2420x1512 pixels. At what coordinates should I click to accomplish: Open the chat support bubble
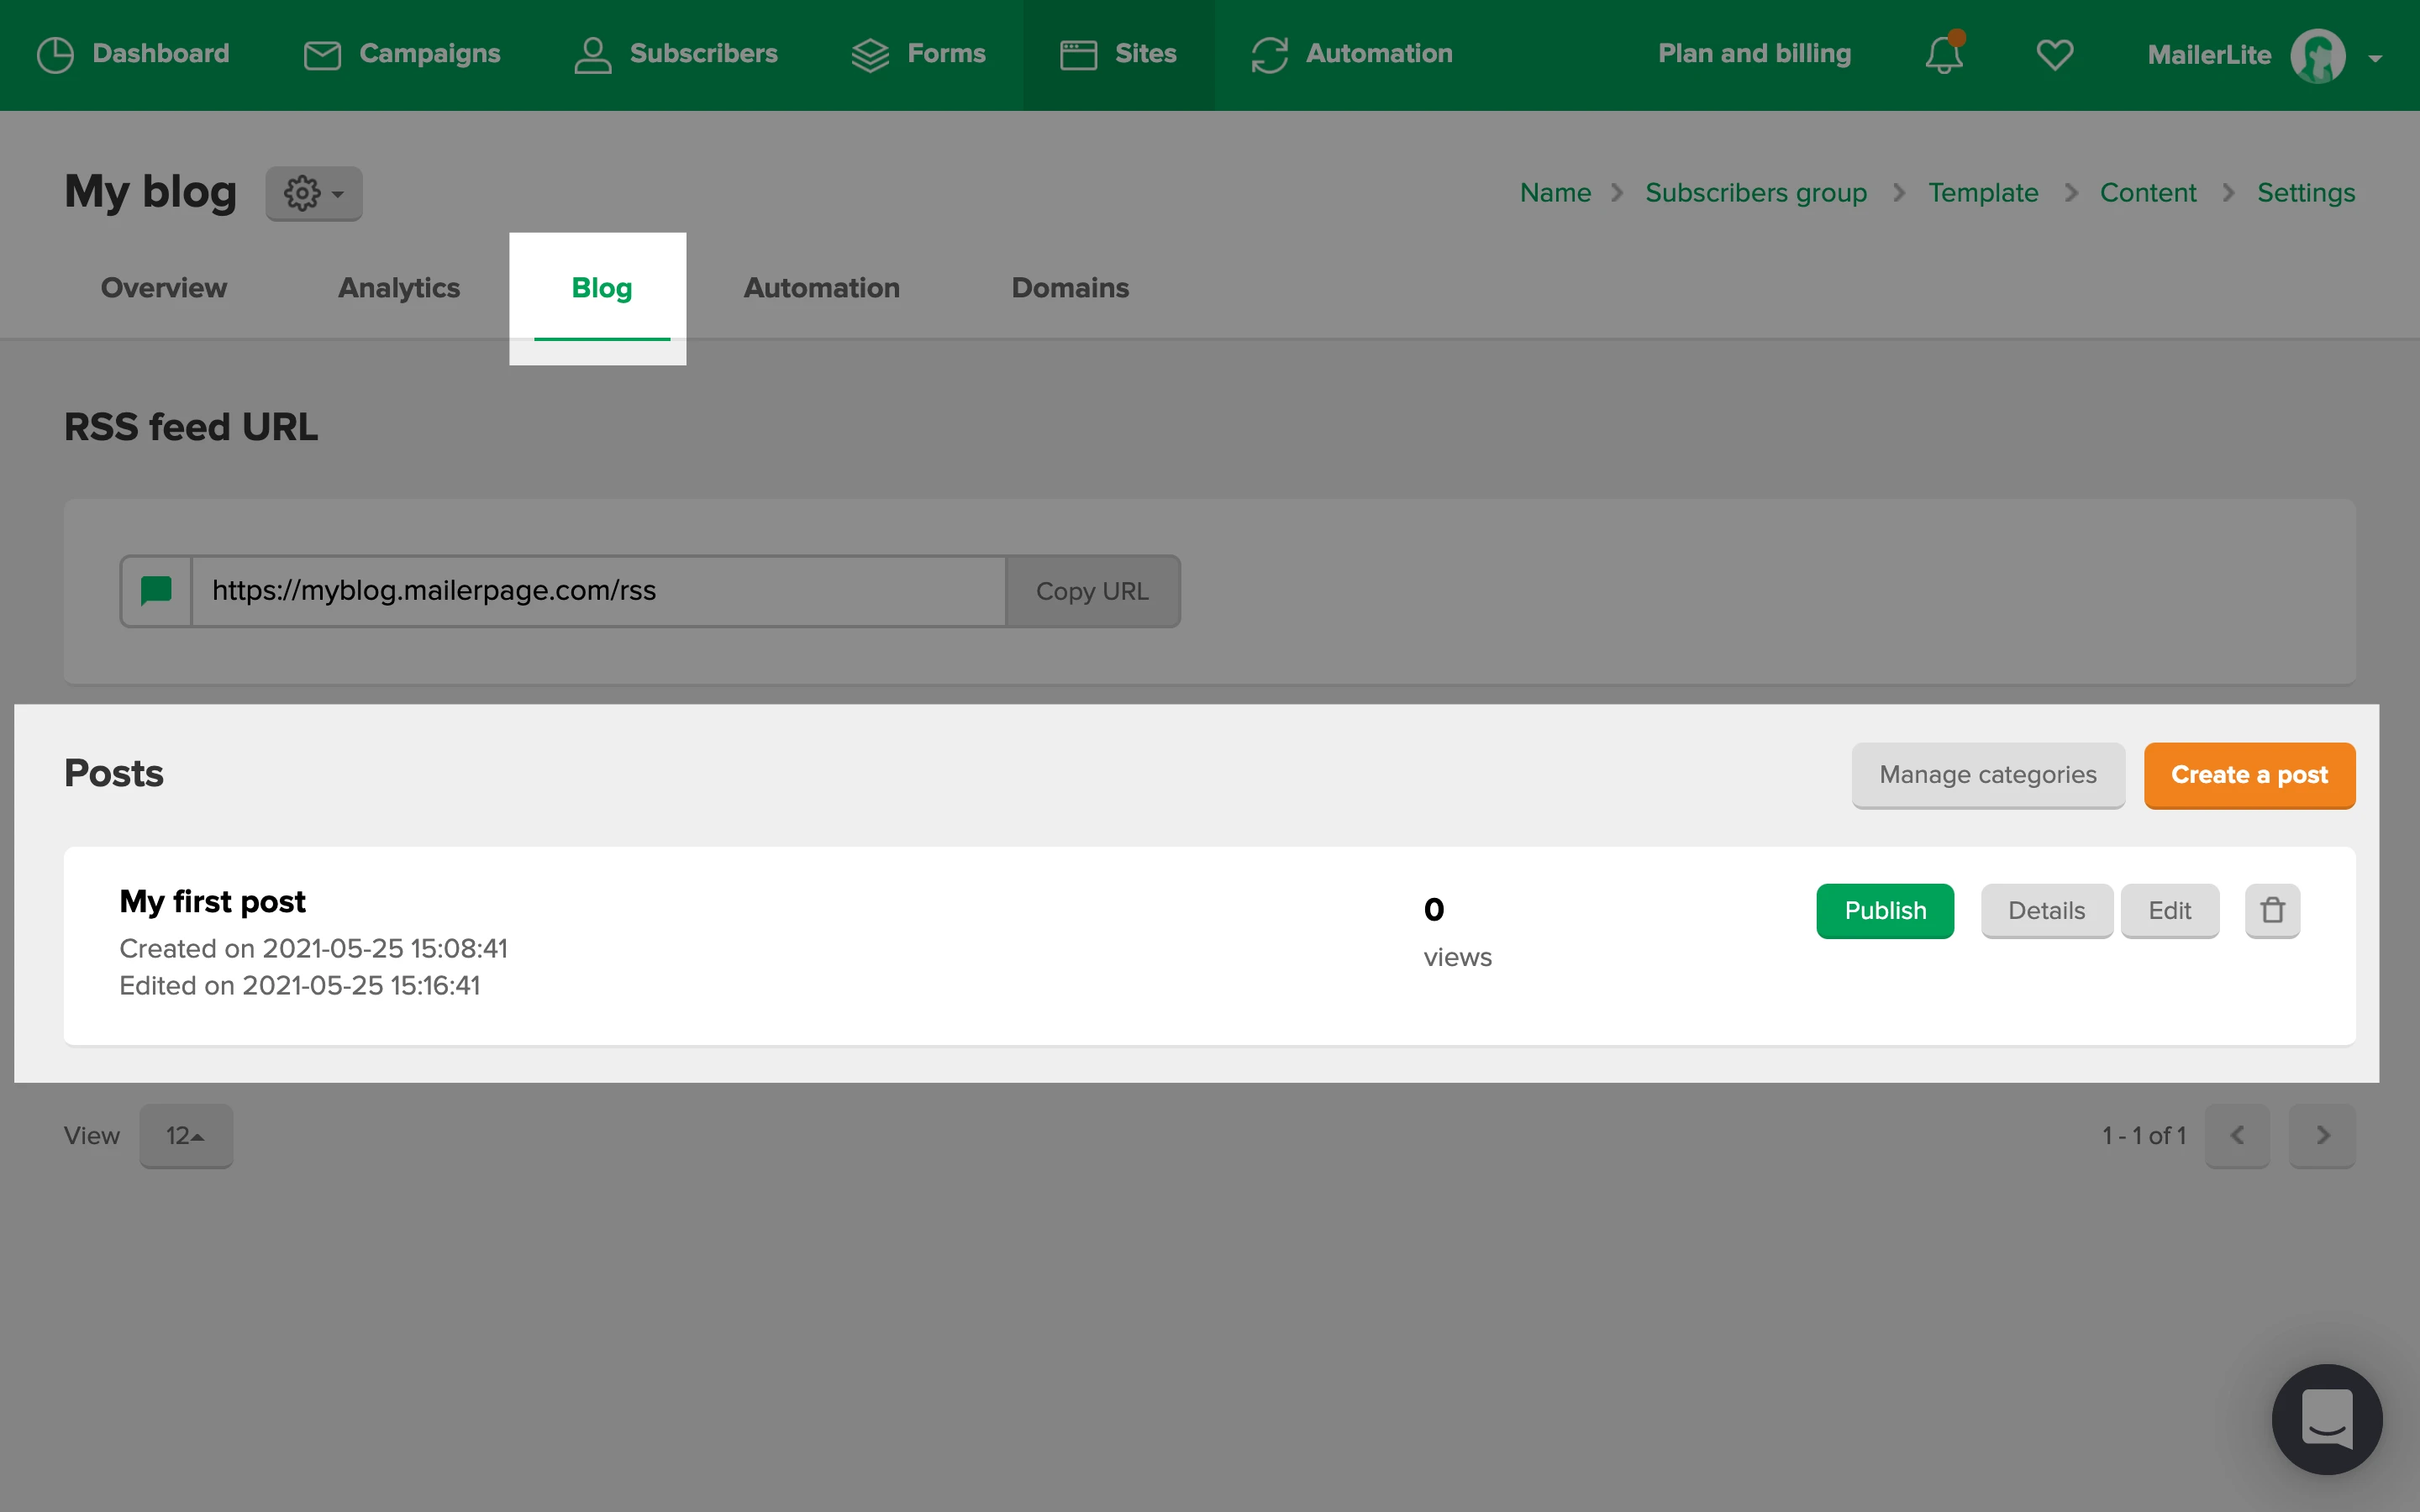[2326, 1418]
